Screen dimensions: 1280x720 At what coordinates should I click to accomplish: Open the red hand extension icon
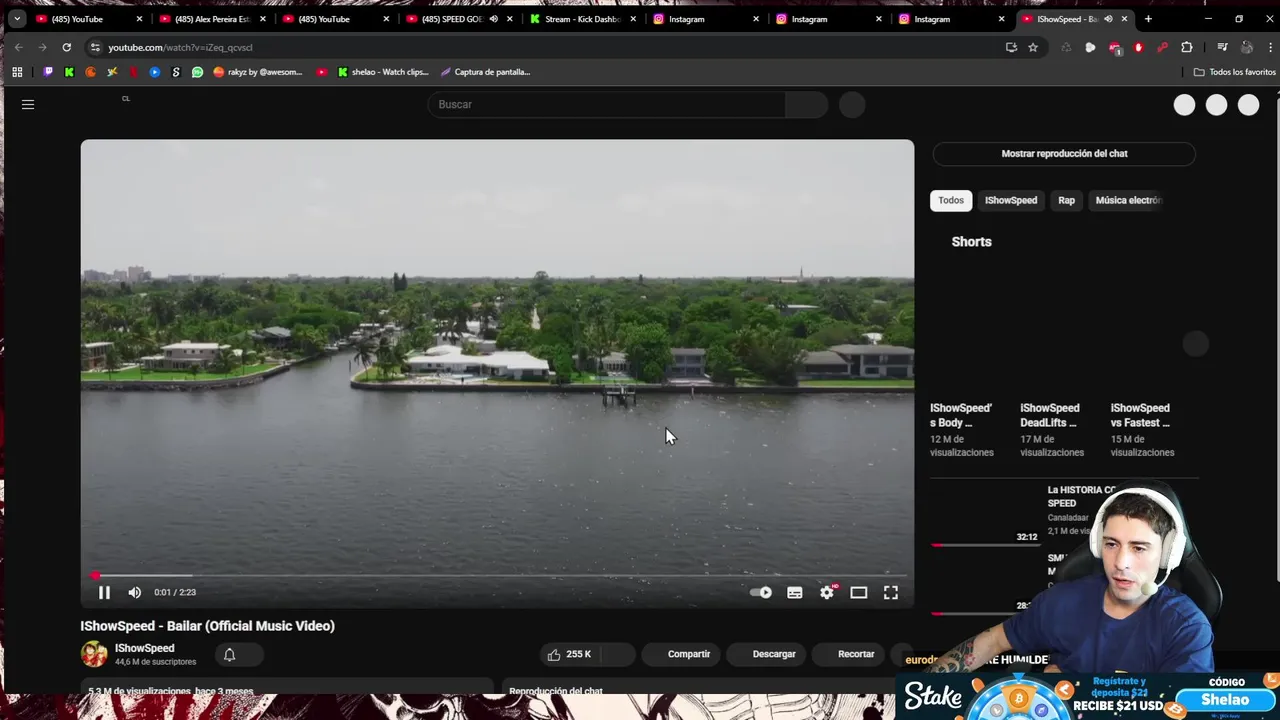pyautogui.click(x=1138, y=47)
